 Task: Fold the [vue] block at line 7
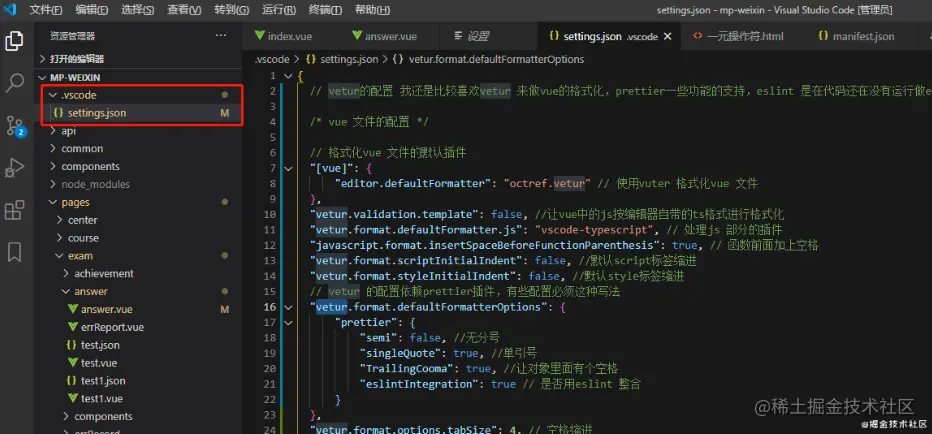click(x=288, y=168)
